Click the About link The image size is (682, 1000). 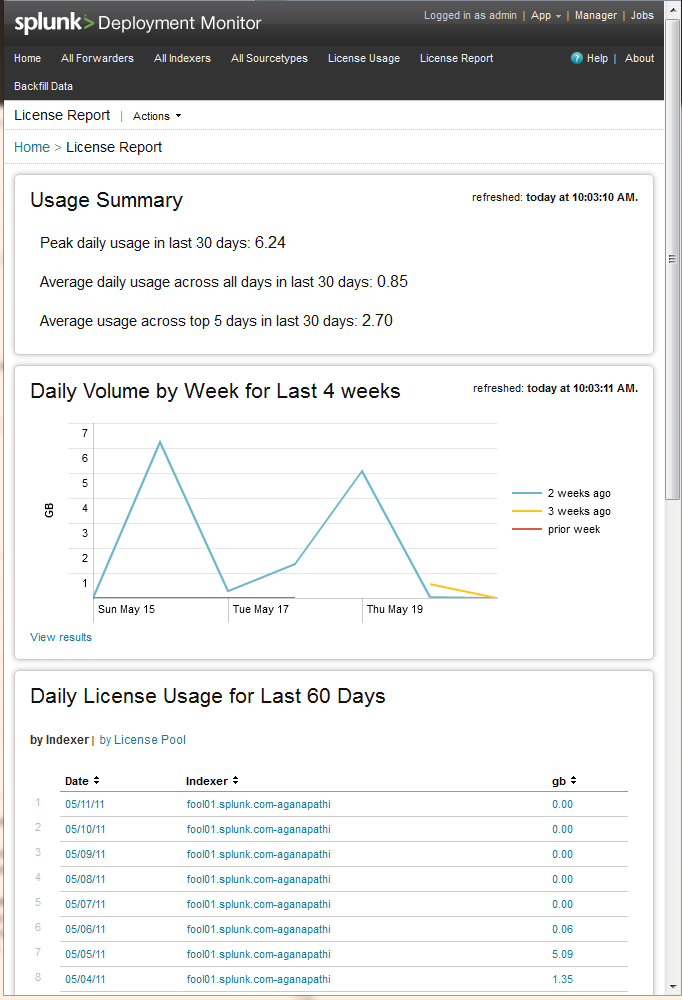[640, 58]
